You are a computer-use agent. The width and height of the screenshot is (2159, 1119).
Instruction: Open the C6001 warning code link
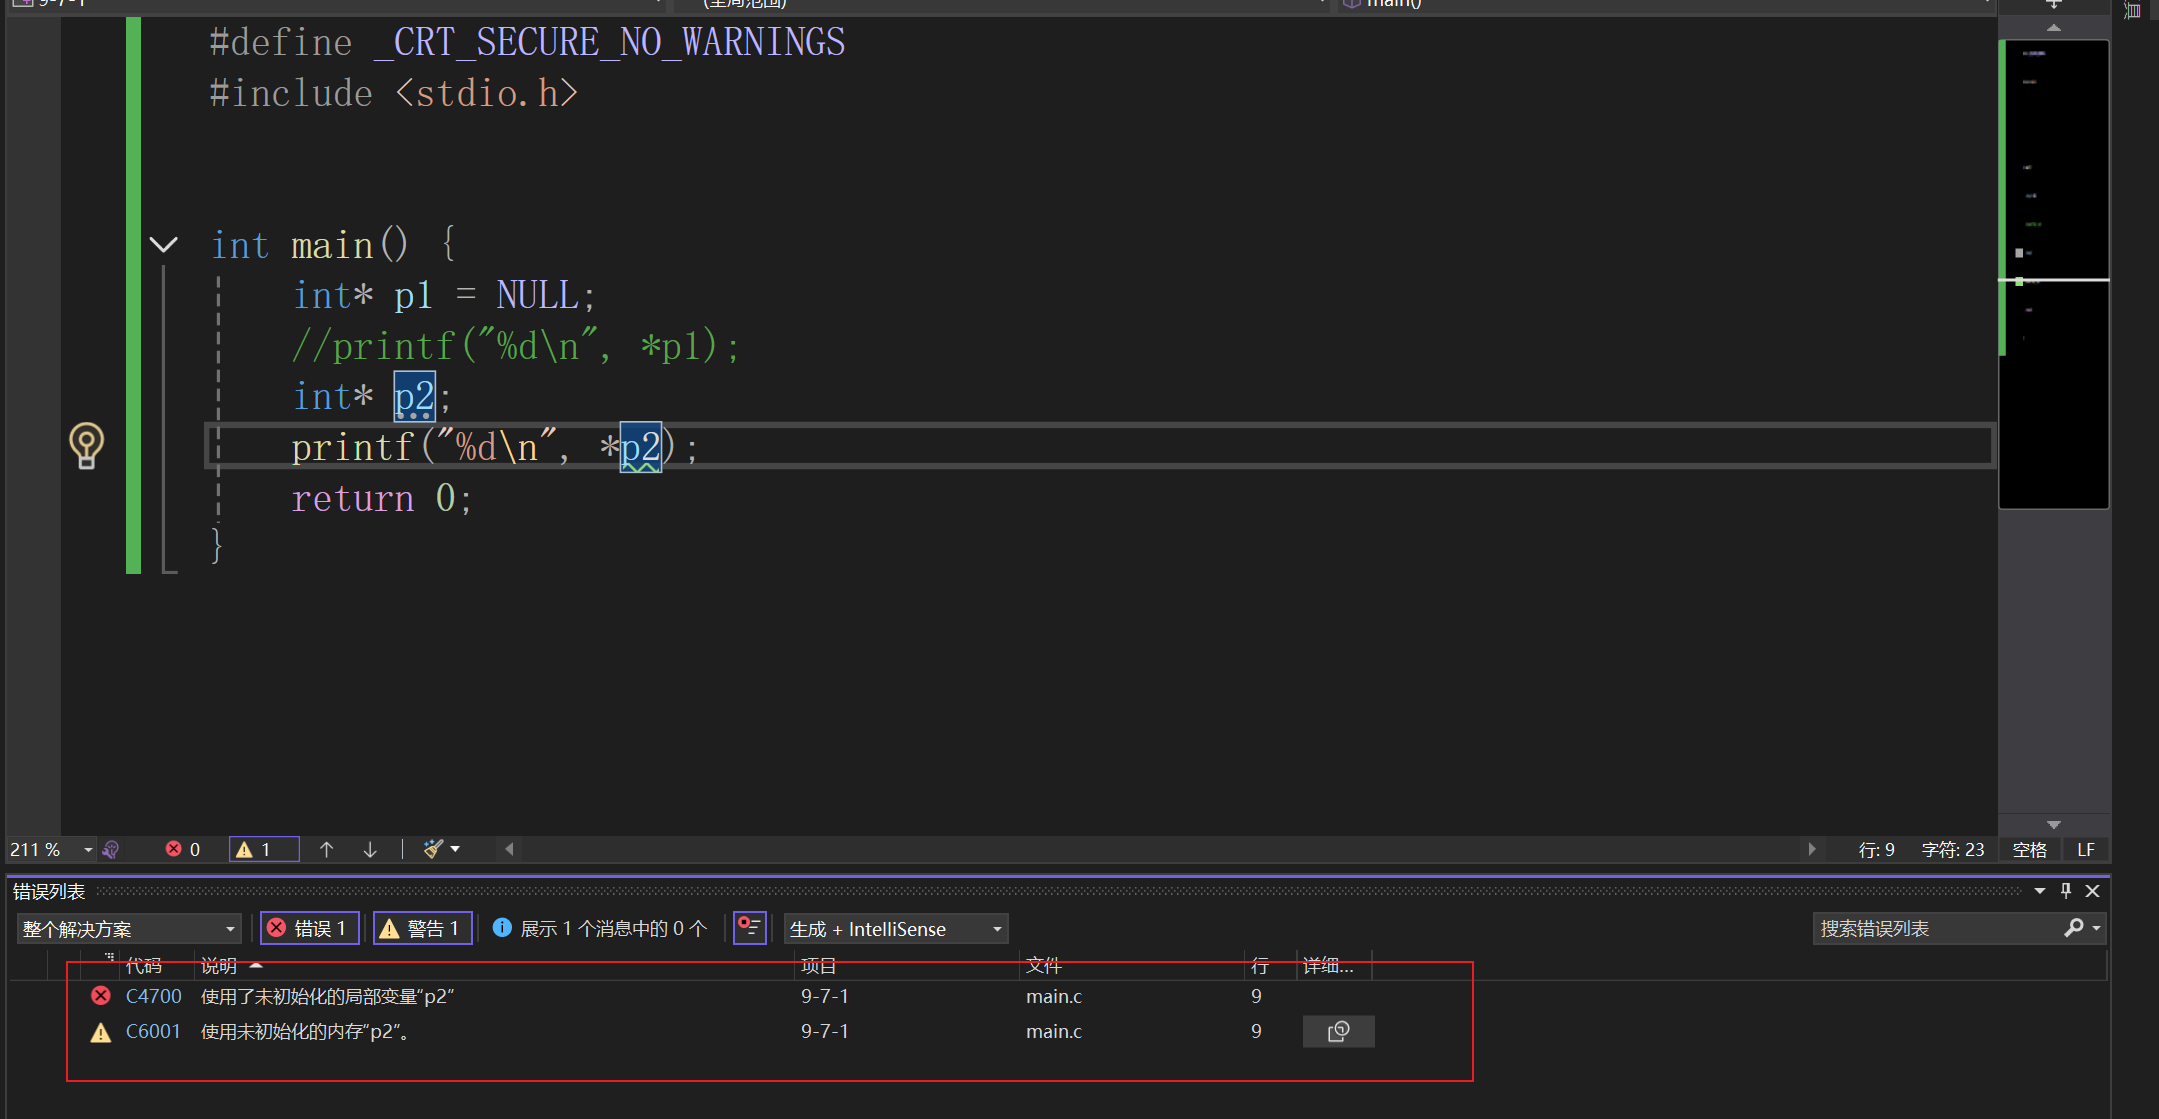pyautogui.click(x=153, y=1031)
